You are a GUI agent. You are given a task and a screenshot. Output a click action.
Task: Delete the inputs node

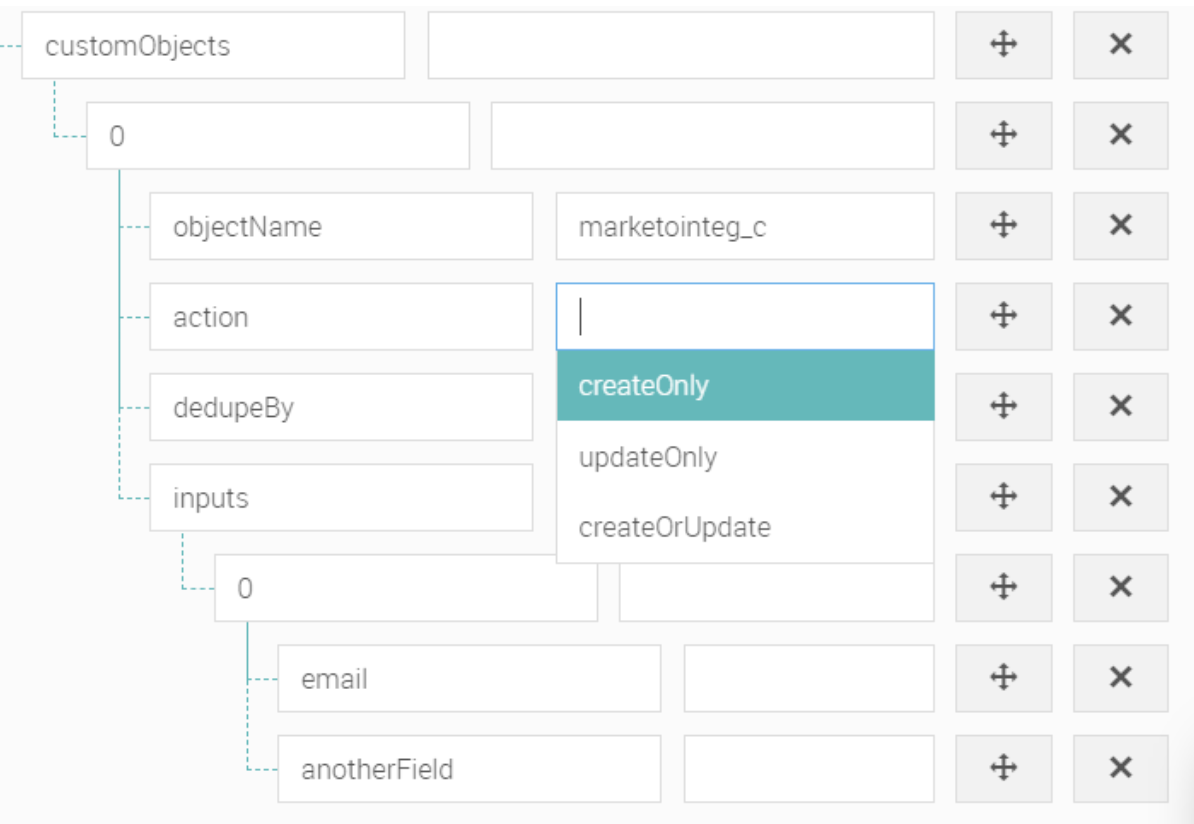tap(1120, 496)
